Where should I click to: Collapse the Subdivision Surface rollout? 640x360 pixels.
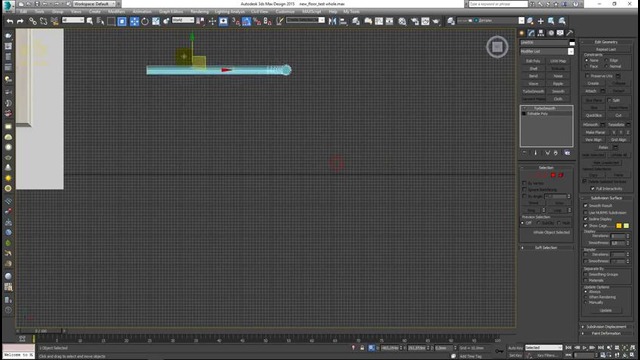606,198
